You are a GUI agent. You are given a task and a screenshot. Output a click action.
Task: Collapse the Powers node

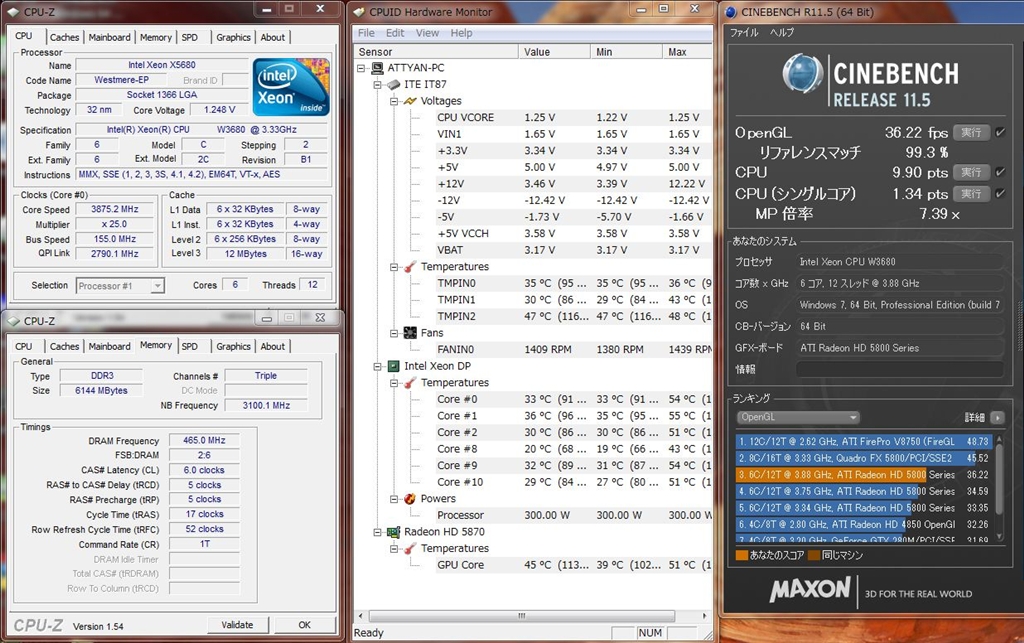394,499
